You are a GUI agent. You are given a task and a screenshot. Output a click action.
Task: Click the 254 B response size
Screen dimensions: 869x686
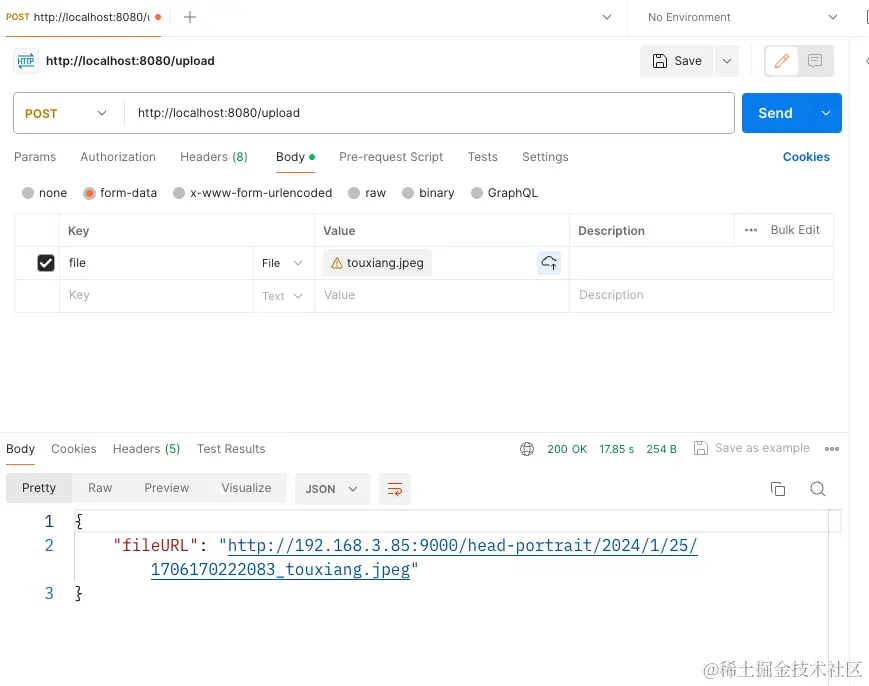point(661,449)
